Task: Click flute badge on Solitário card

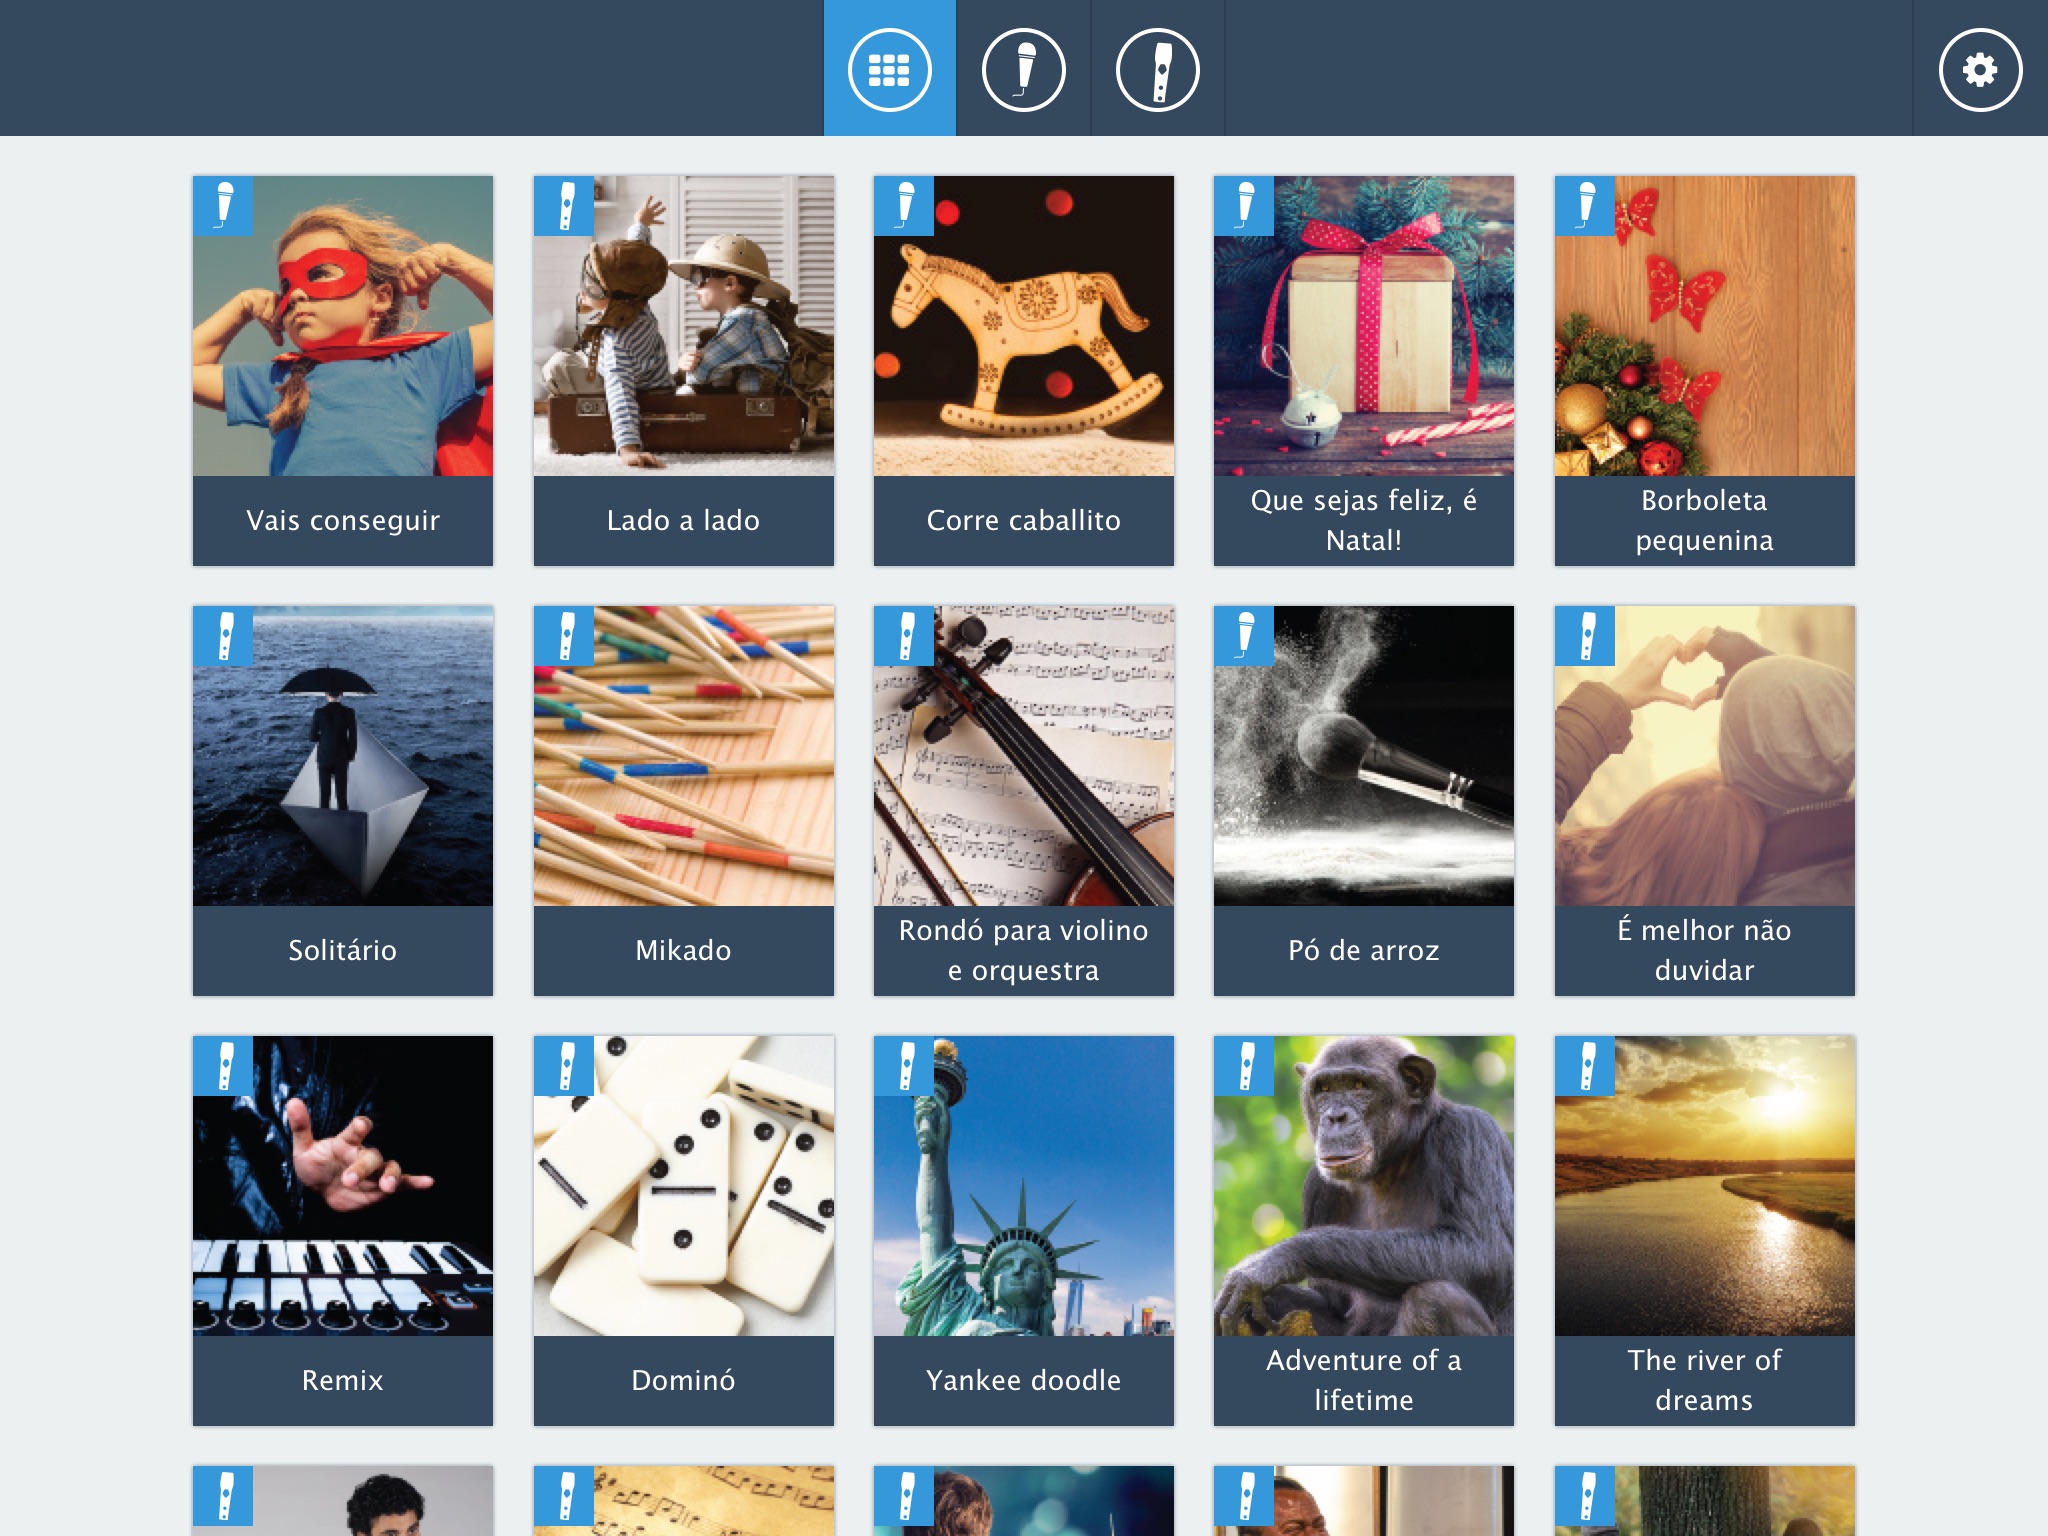Action: 223,636
